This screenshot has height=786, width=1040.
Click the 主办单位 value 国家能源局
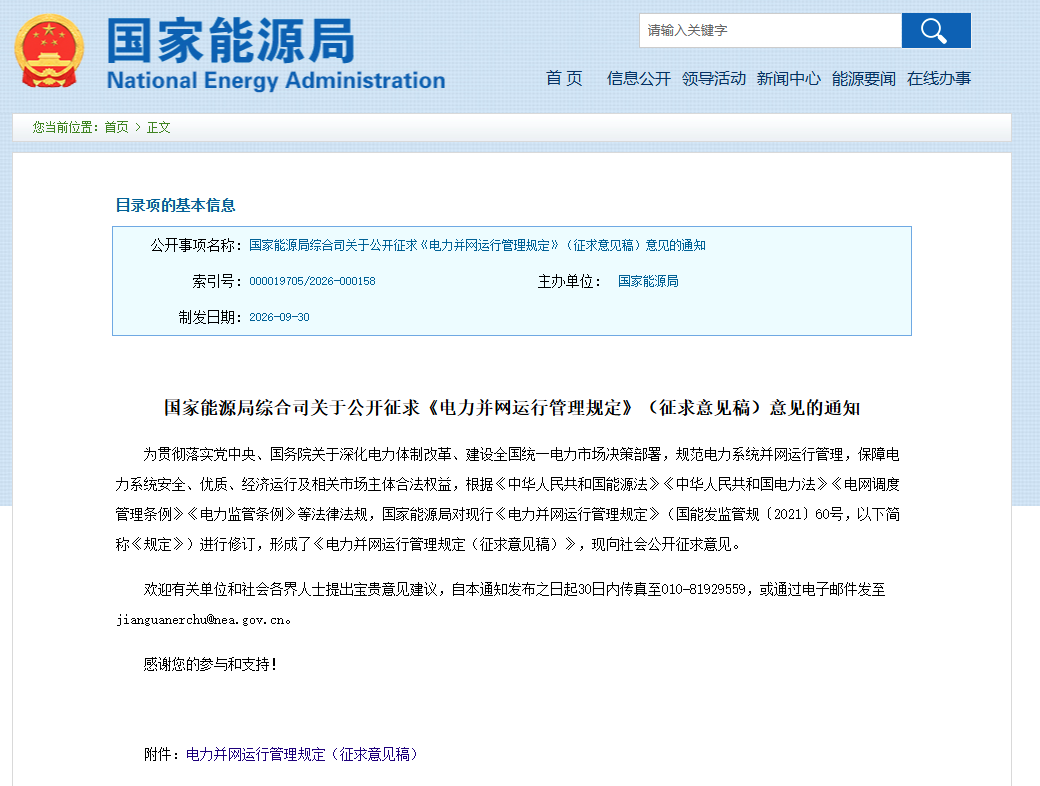point(648,281)
